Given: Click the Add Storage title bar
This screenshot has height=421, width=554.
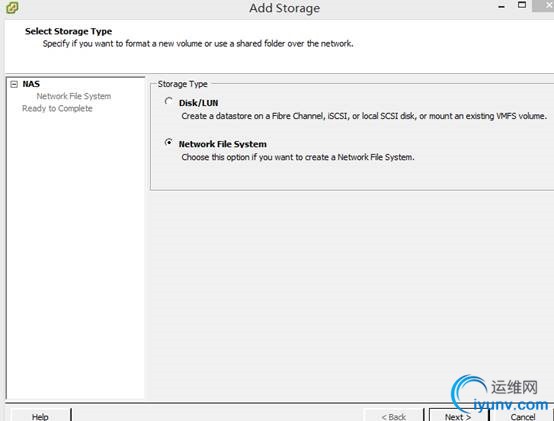Looking at the screenshot, I should [x=284, y=8].
